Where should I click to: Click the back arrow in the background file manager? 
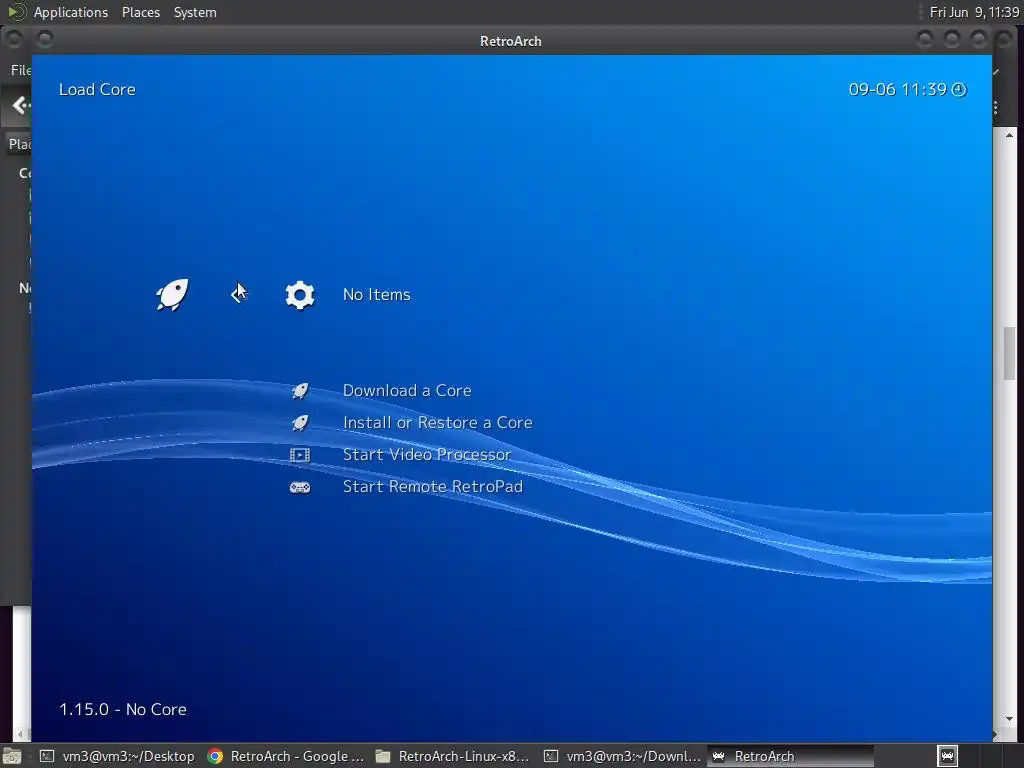pos(20,105)
